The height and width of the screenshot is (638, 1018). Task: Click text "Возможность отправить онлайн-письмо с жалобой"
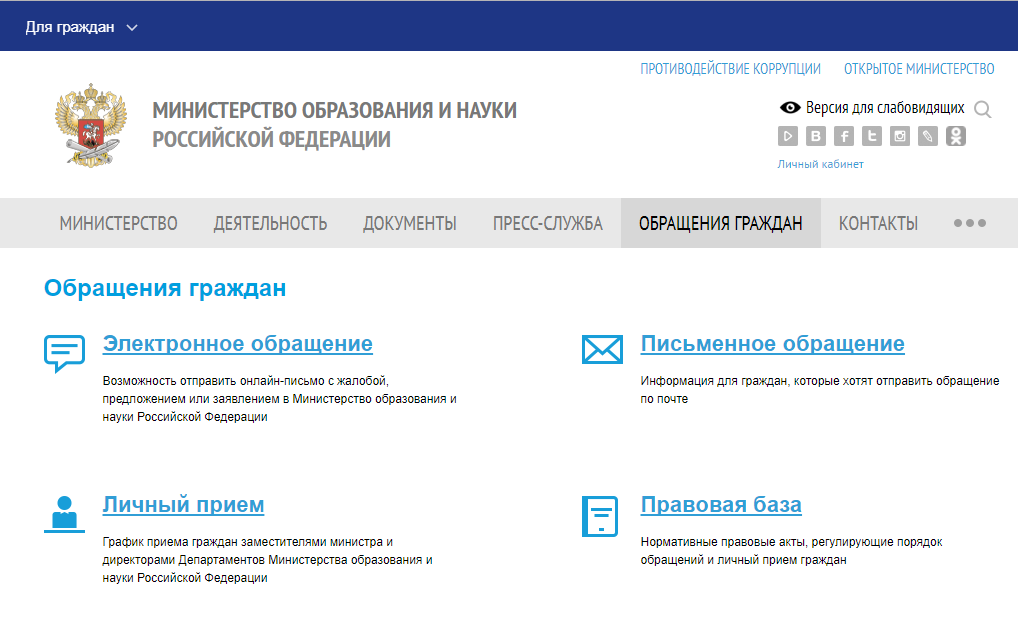coord(245,381)
